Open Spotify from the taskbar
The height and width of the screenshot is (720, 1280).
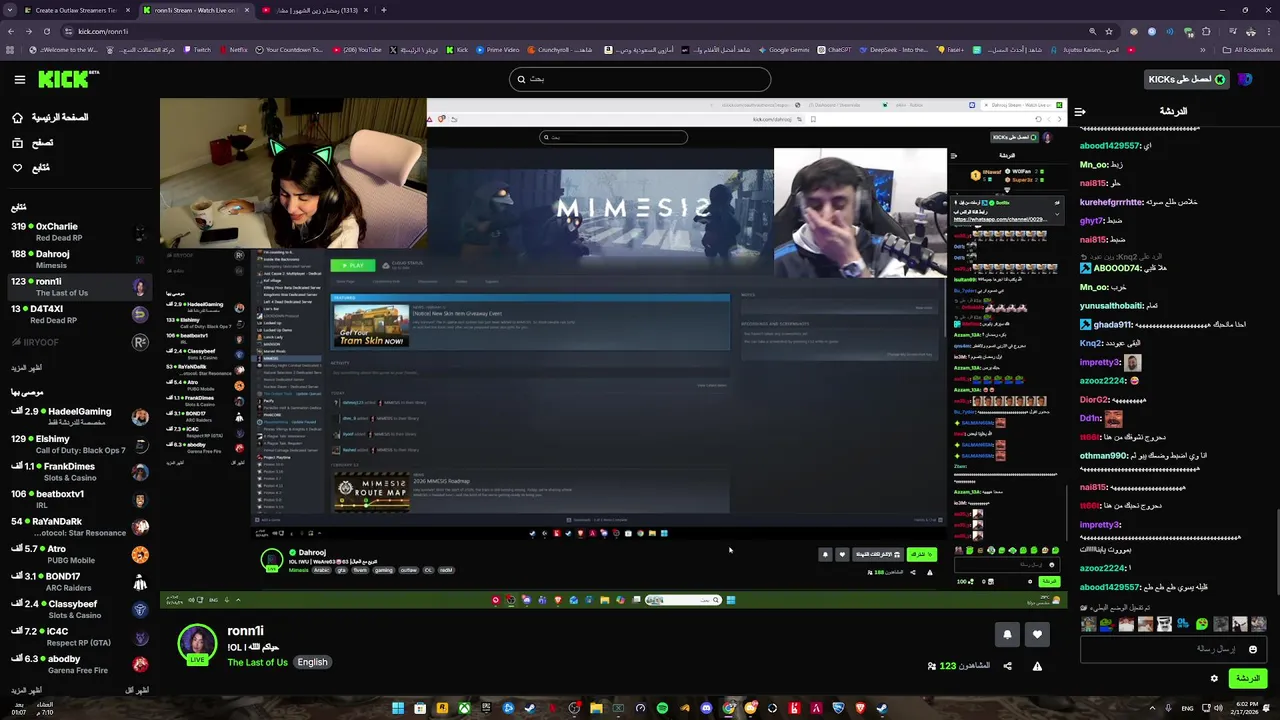[x=662, y=708]
